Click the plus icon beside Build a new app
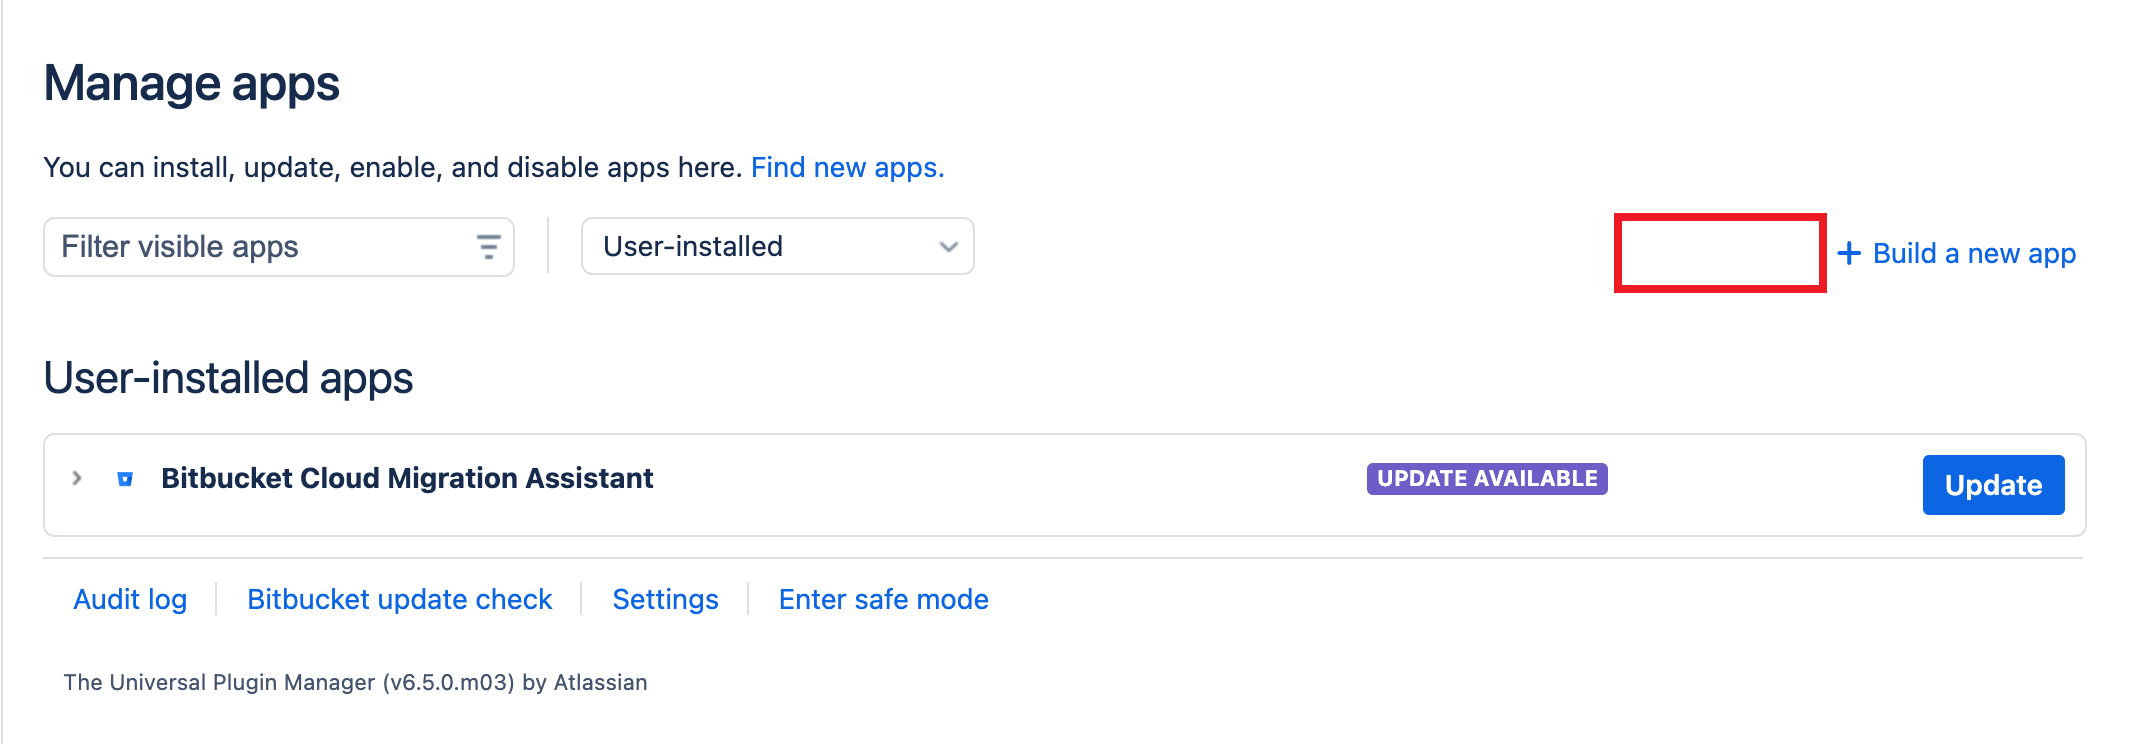Image resolution: width=2136 pixels, height=744 pixels. (x=1849, y=254)
